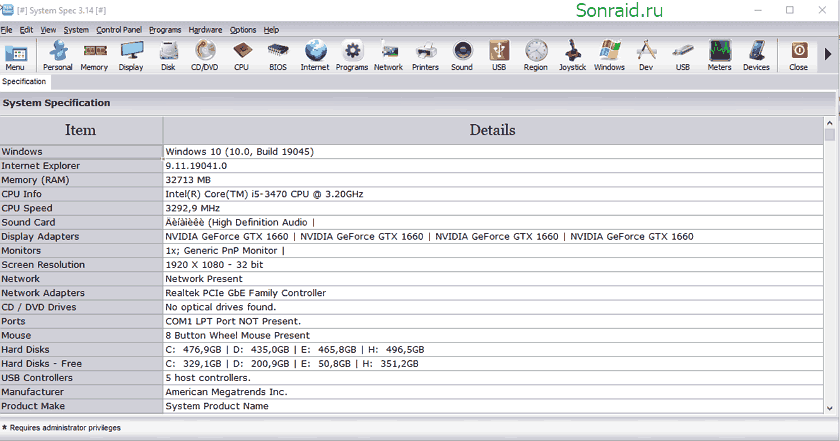Viewport: 840px width, 441px height.
Task: Open the USB drive icon next to Meters
Action: pyautogui.click(x=682, y=56)
